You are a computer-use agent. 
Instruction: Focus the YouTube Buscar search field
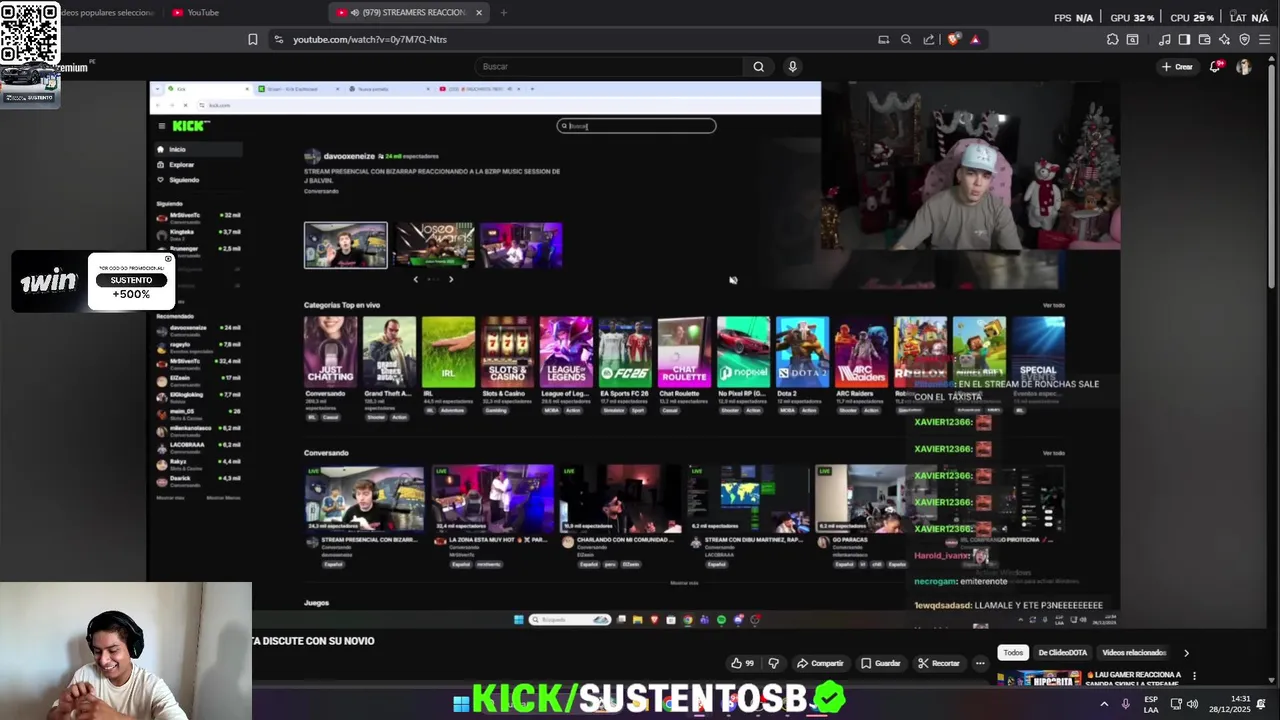pyautogui.click(x=610, y=66)
